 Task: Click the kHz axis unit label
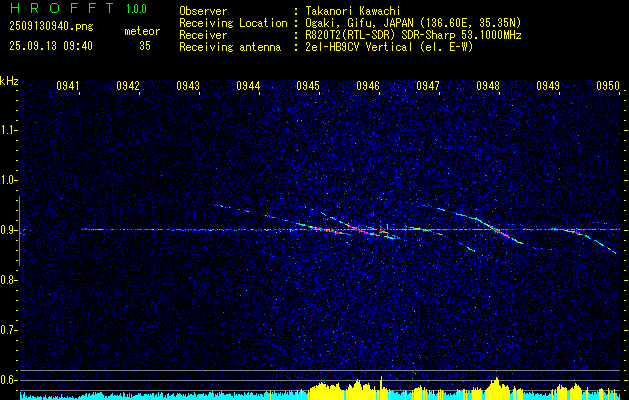coord(9,81)
